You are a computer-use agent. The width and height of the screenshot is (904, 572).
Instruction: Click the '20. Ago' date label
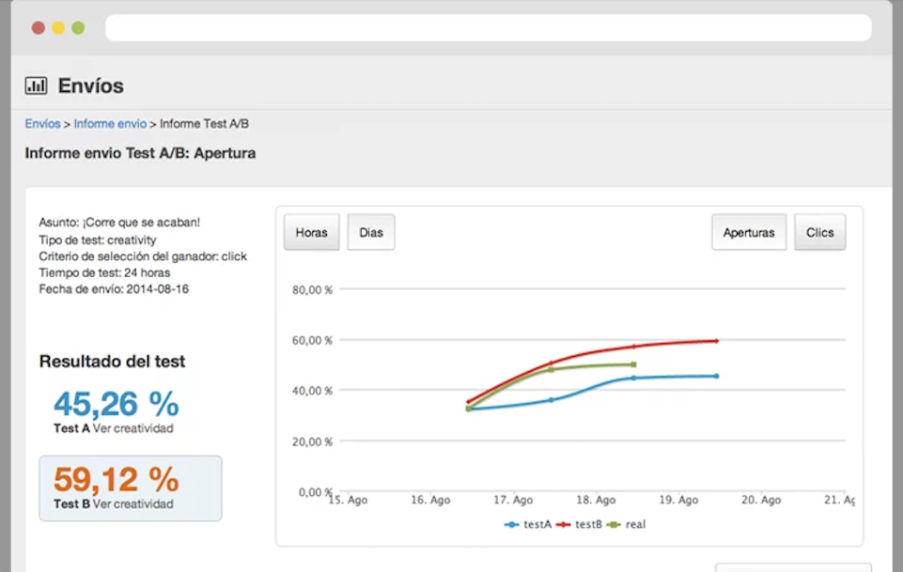[x=761, y=500]
